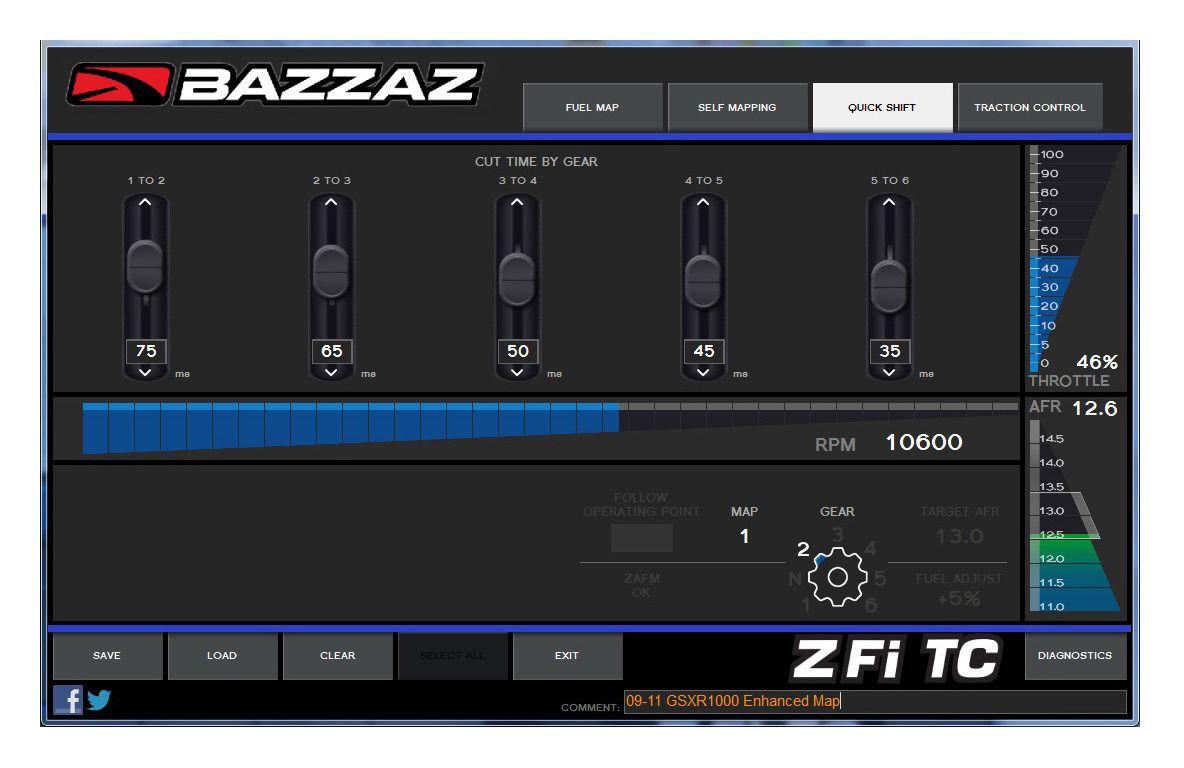Viewport: 1184px width, 768px height.
Task: Click the Twitter bird icon
Action: tap(97, 700)
